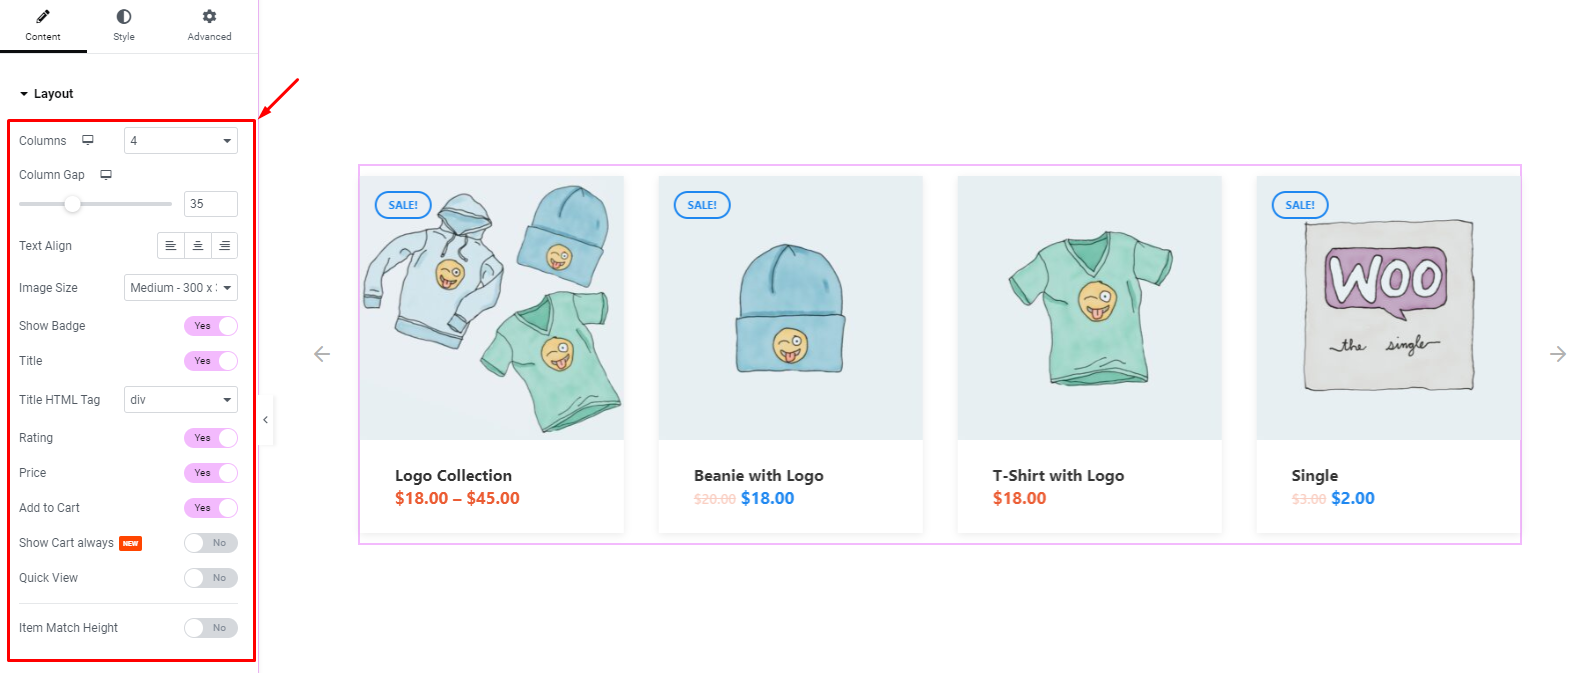Click the responsive device icon beside Columns
The height and width of the screenshot is (673, 1575).
coord(88,140)
